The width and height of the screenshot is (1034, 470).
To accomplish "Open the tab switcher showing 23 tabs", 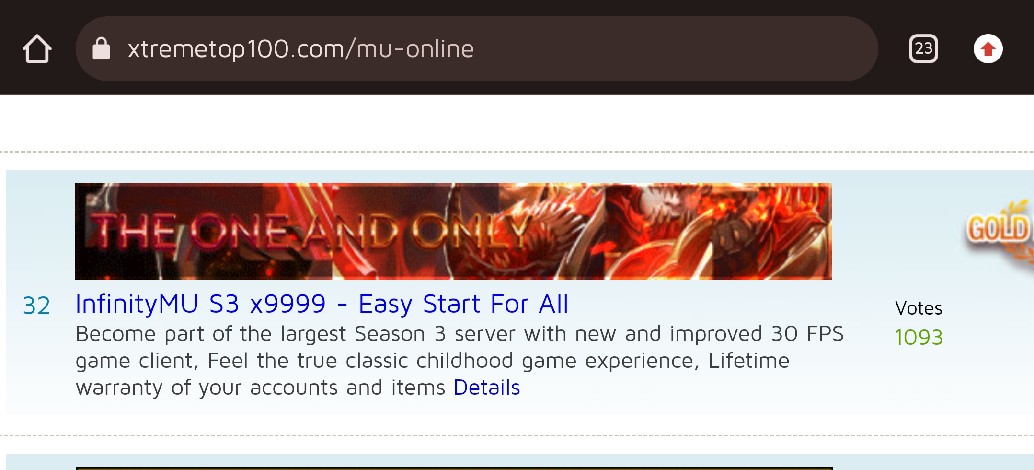I will [923, 49].
